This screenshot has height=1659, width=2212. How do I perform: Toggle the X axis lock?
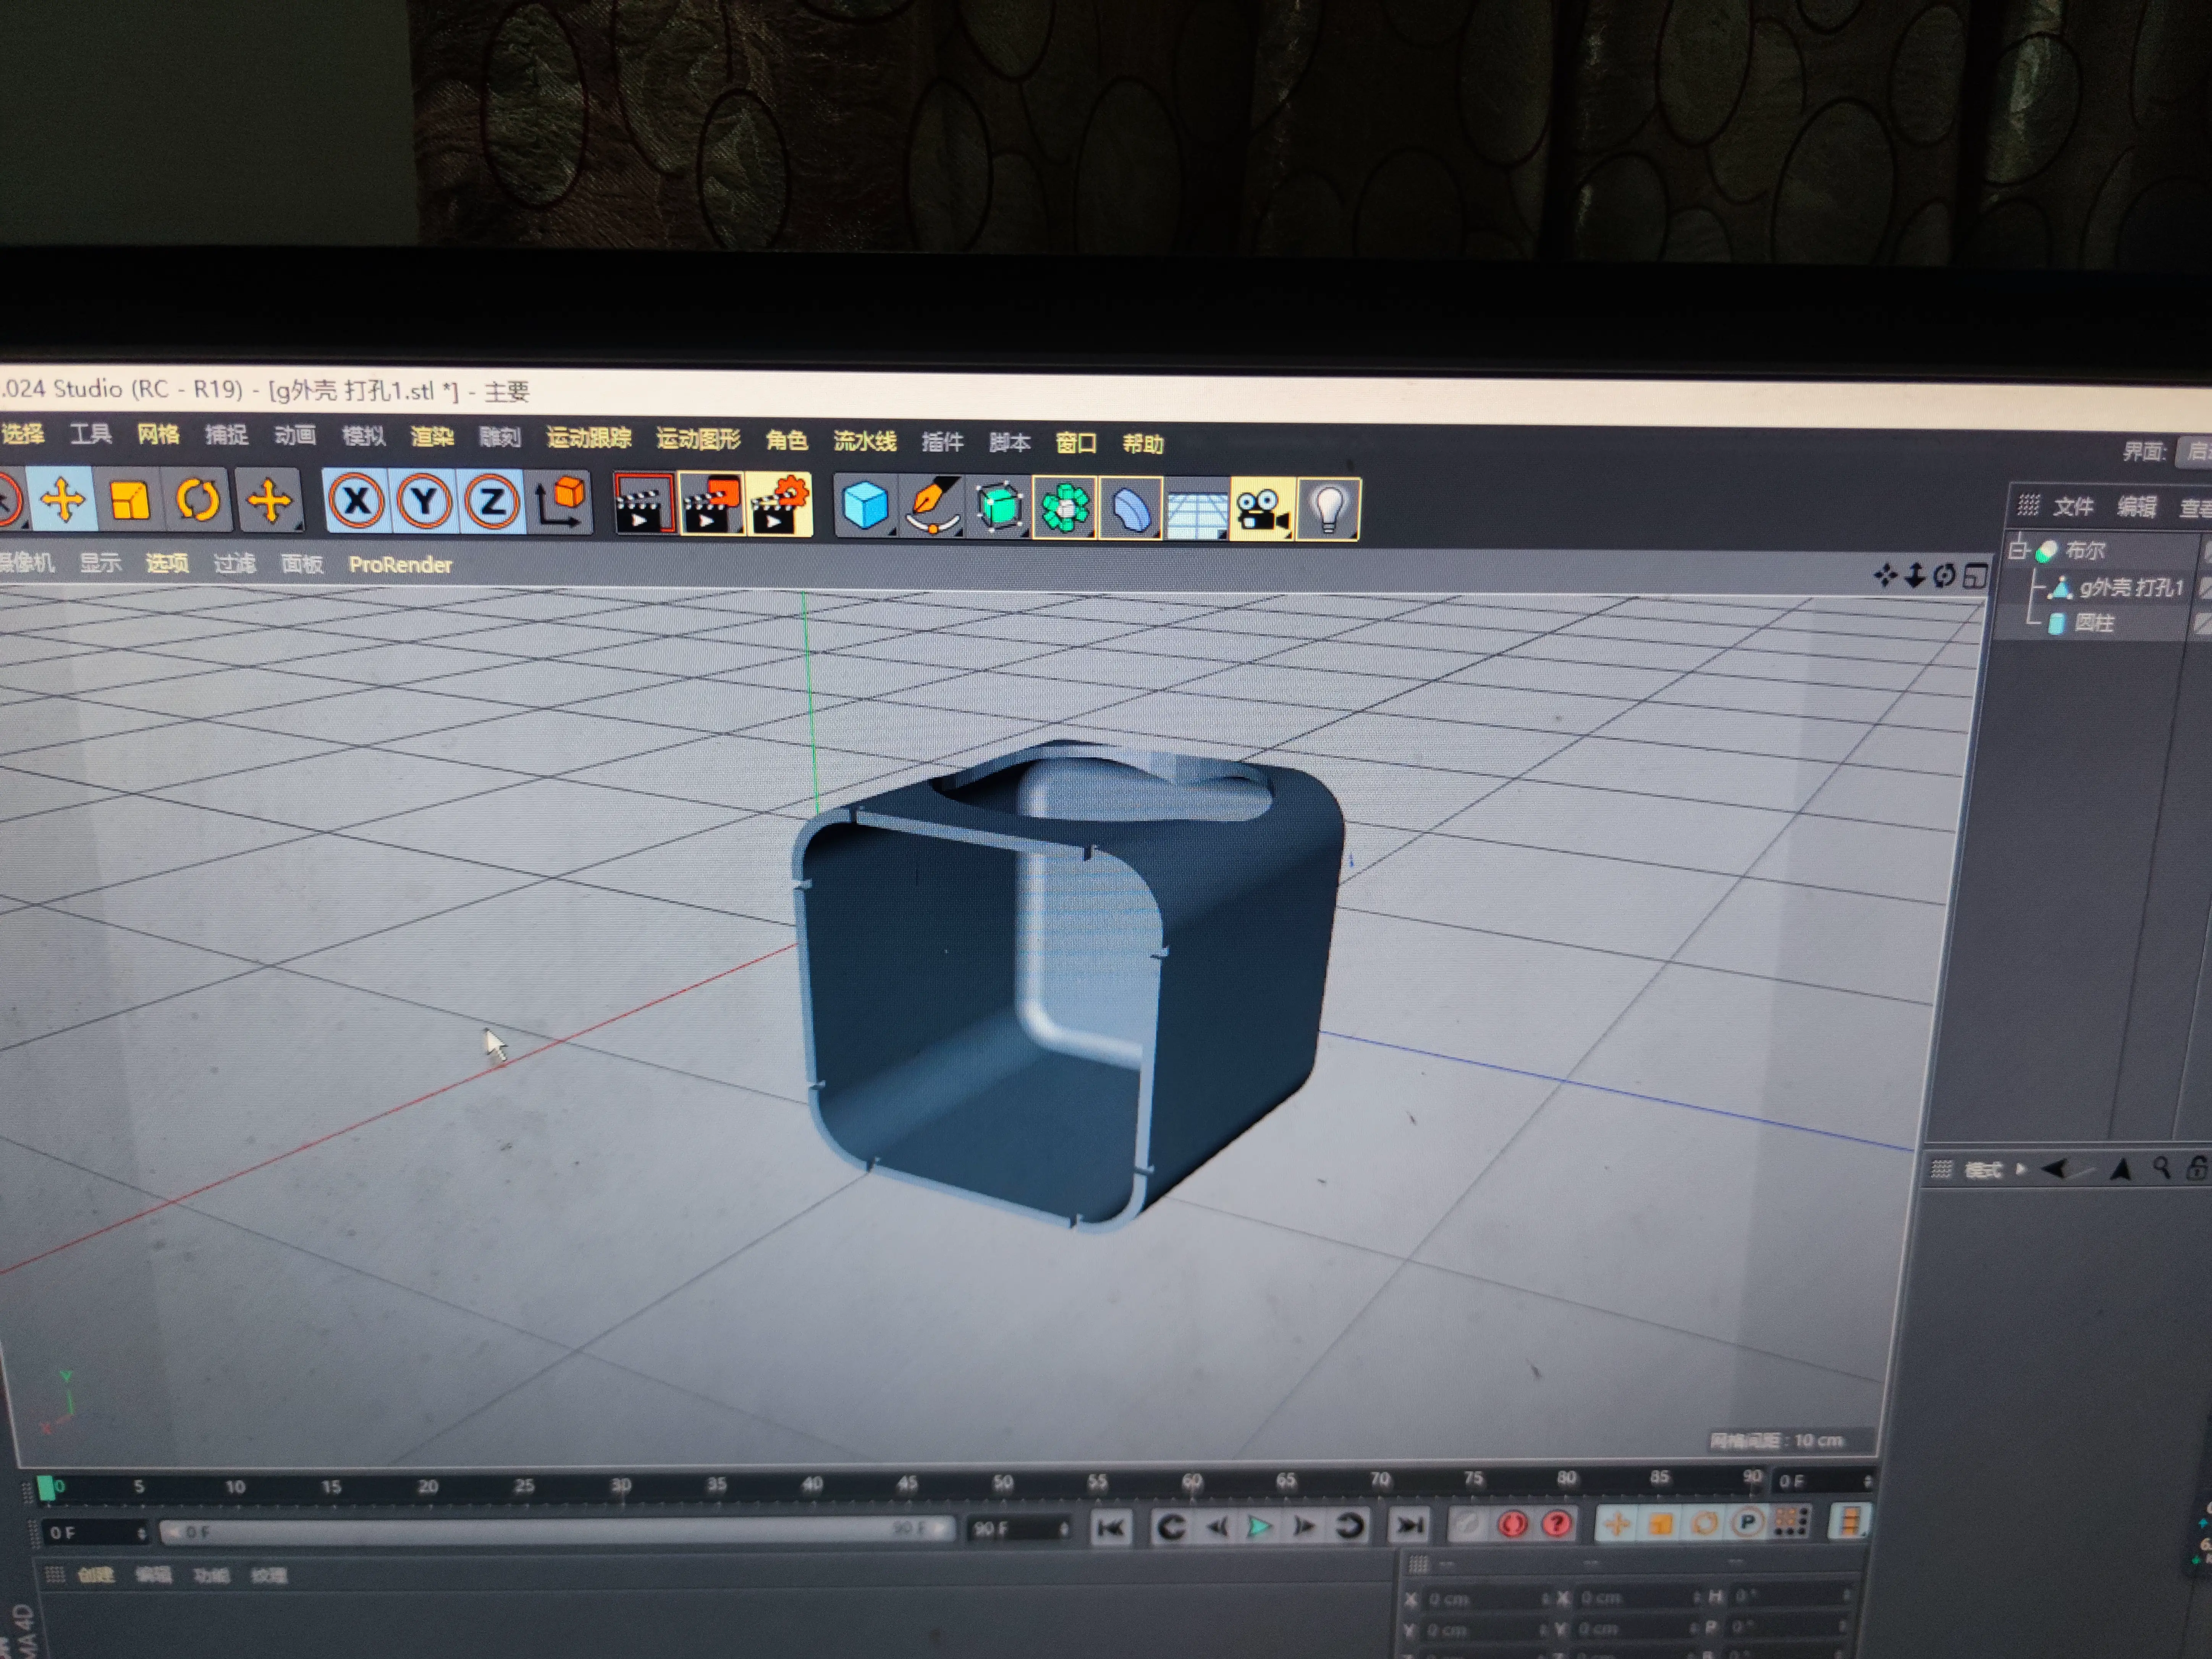[357, 501]
